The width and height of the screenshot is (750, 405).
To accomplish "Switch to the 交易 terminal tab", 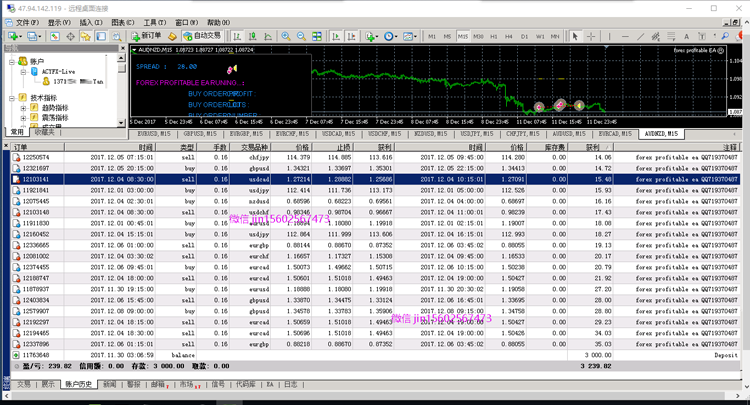I will (x=24, y=384).
